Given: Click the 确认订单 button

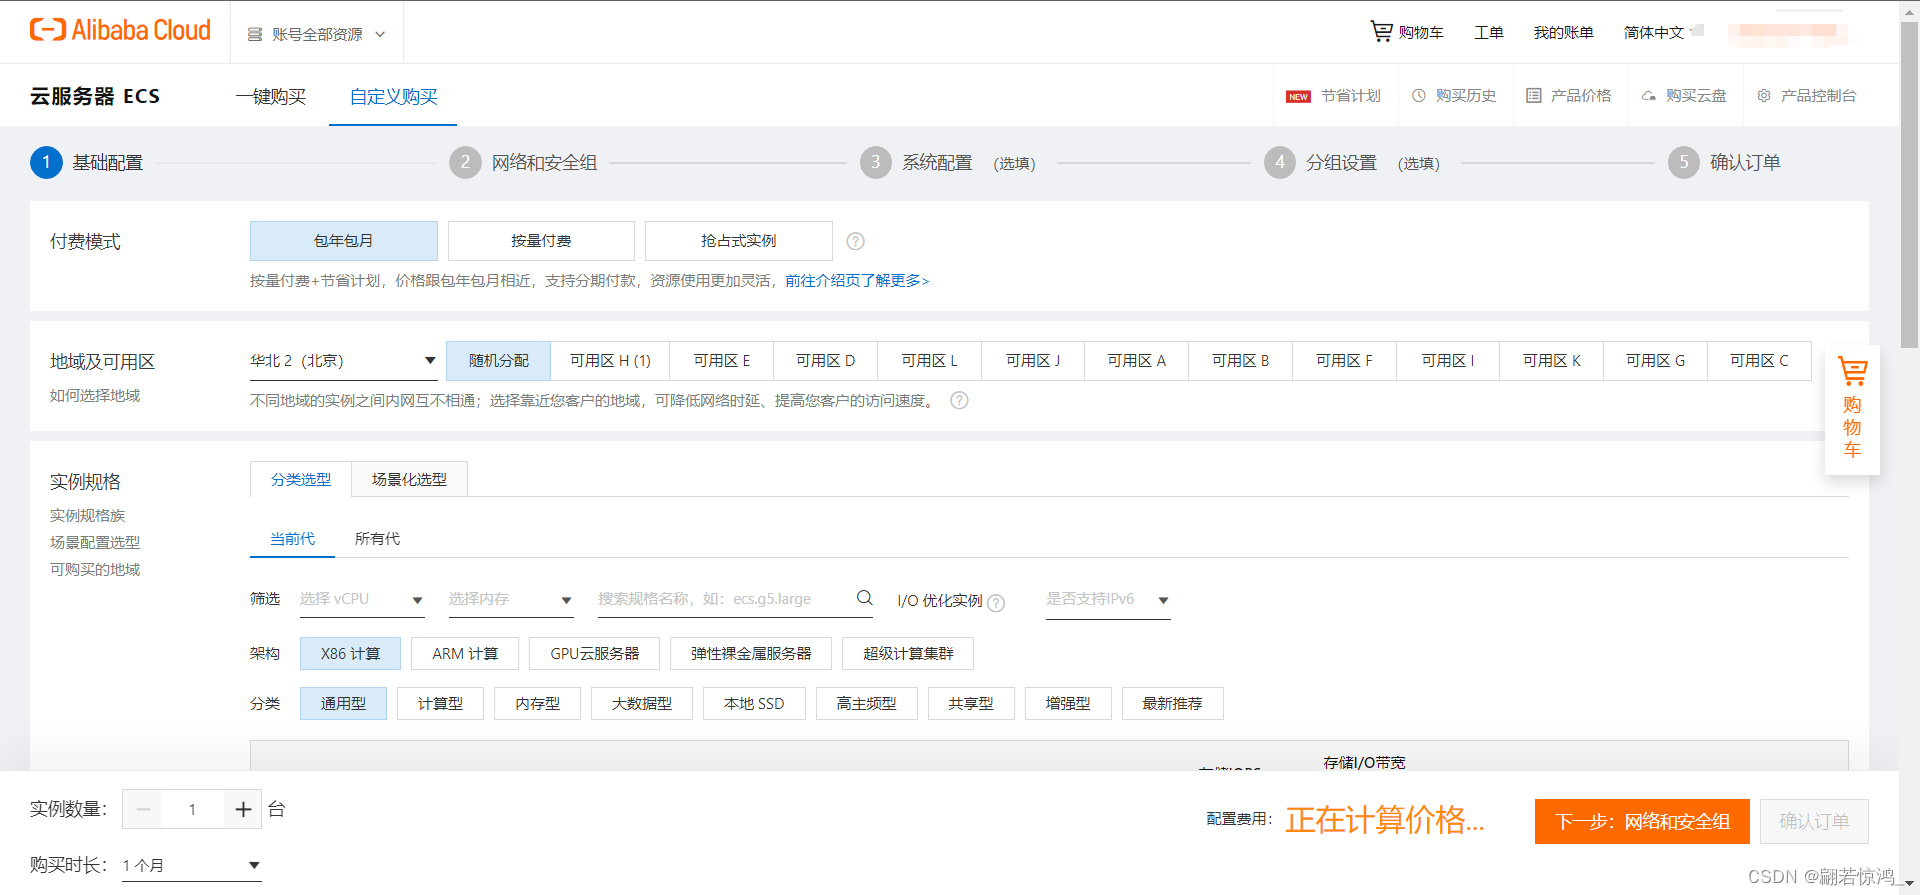Looking at the screenshot, I should point(1814,822).
